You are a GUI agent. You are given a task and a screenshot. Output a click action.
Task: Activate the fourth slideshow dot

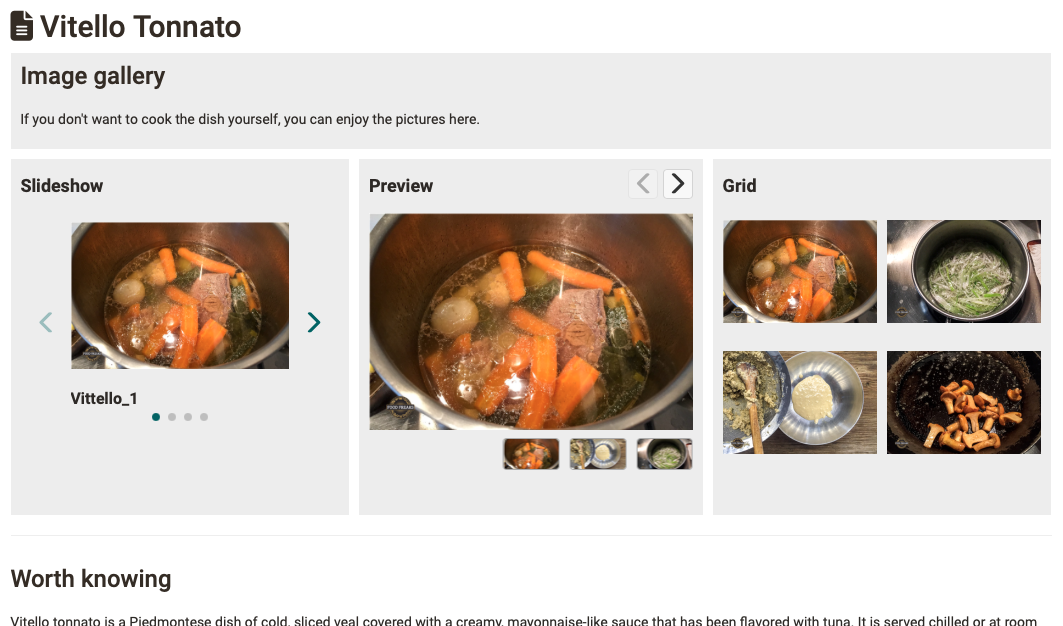(204, 417)
